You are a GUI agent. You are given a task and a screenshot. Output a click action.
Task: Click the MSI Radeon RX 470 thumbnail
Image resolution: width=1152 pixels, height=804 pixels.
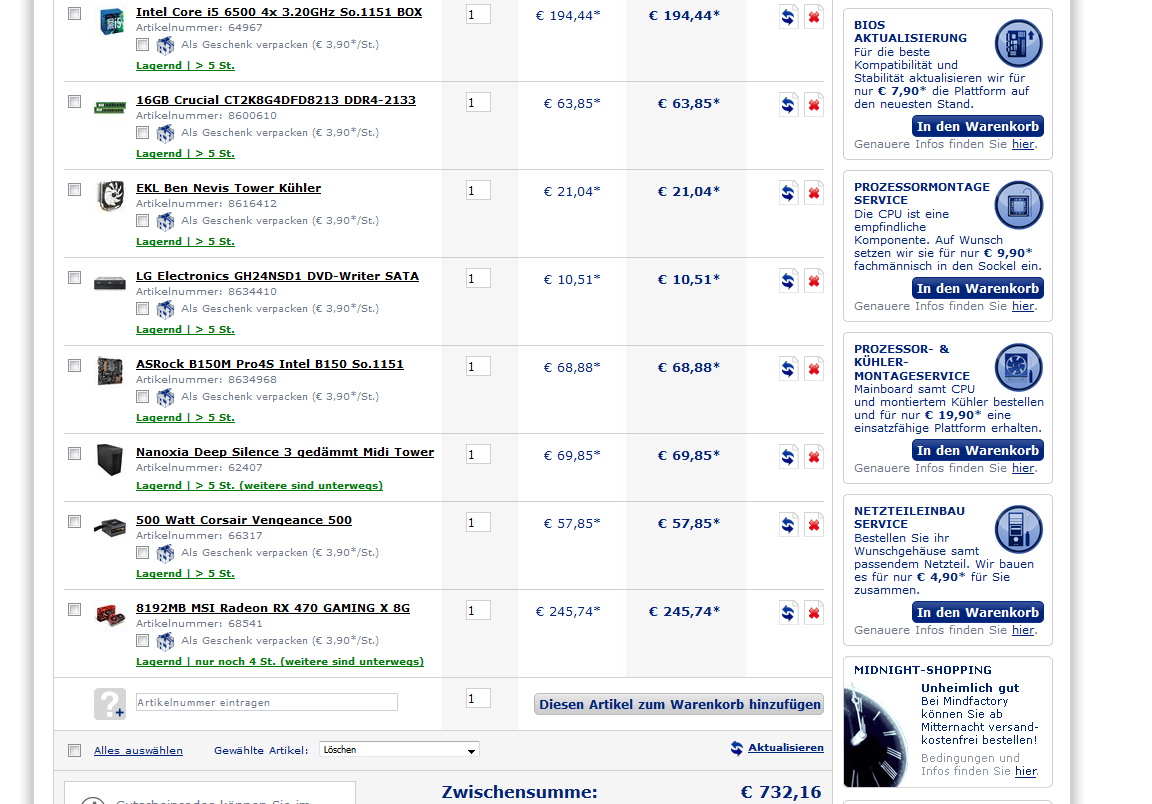(x=110, y=614)
